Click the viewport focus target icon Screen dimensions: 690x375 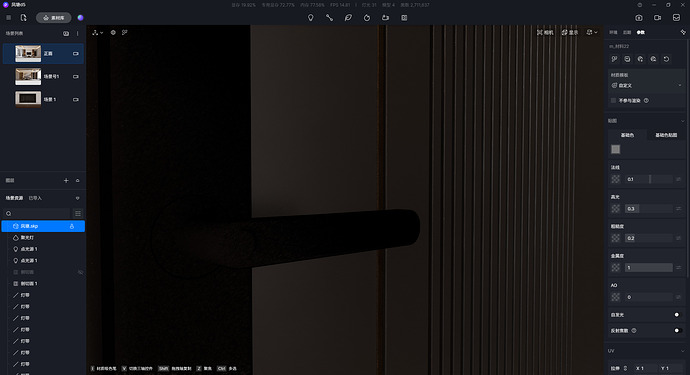click(x=113, y=33)
